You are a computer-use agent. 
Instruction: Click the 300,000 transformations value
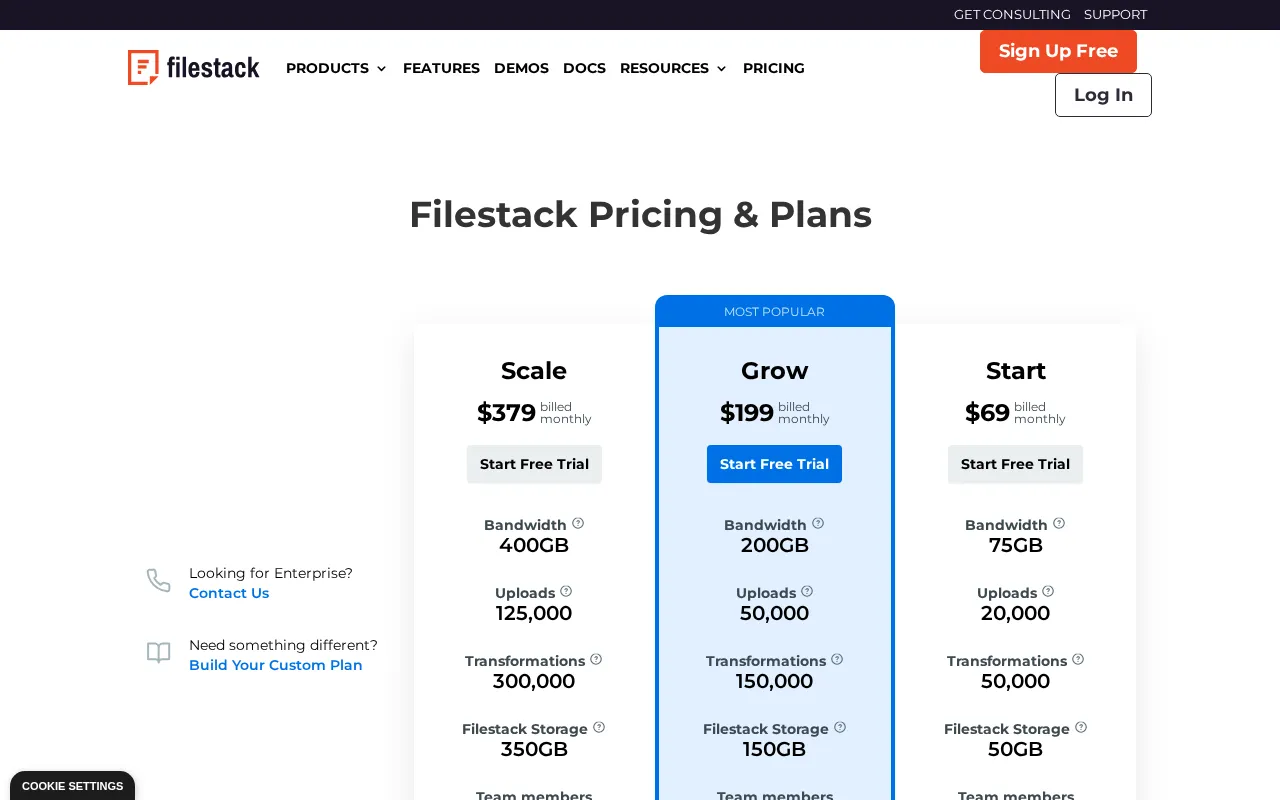pos(534,681)
